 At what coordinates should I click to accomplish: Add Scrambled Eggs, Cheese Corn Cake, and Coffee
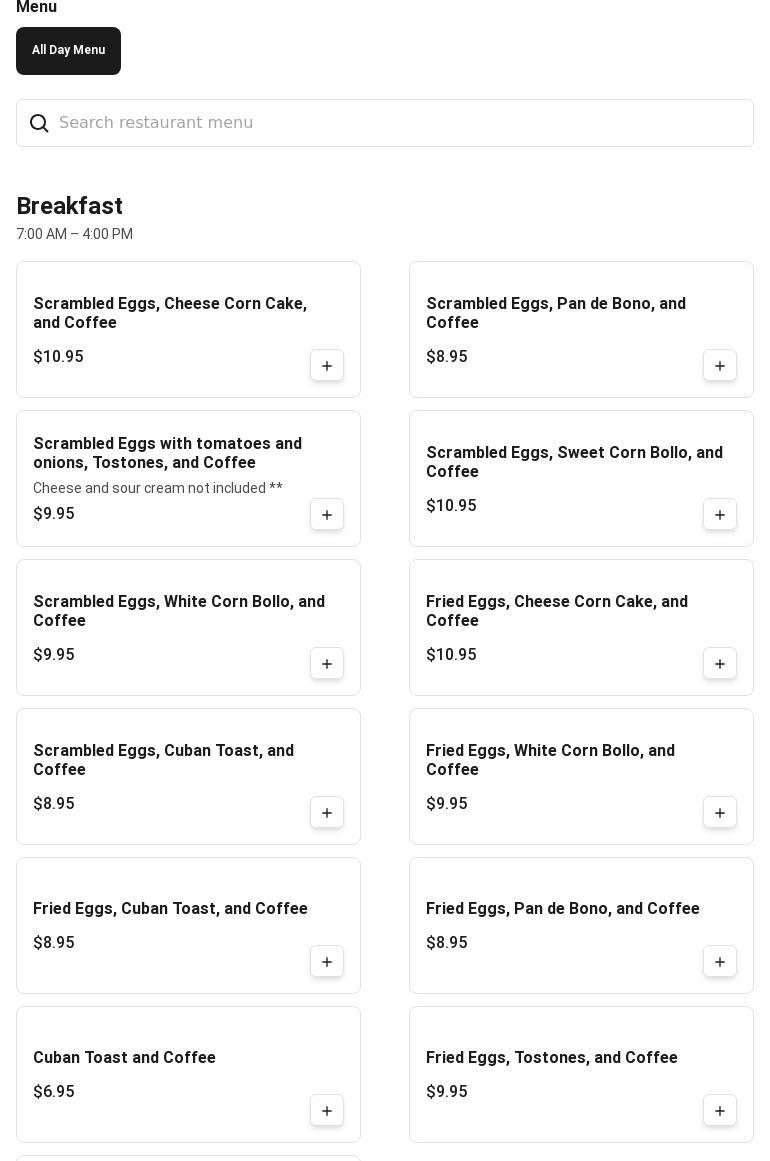point(327,366)
